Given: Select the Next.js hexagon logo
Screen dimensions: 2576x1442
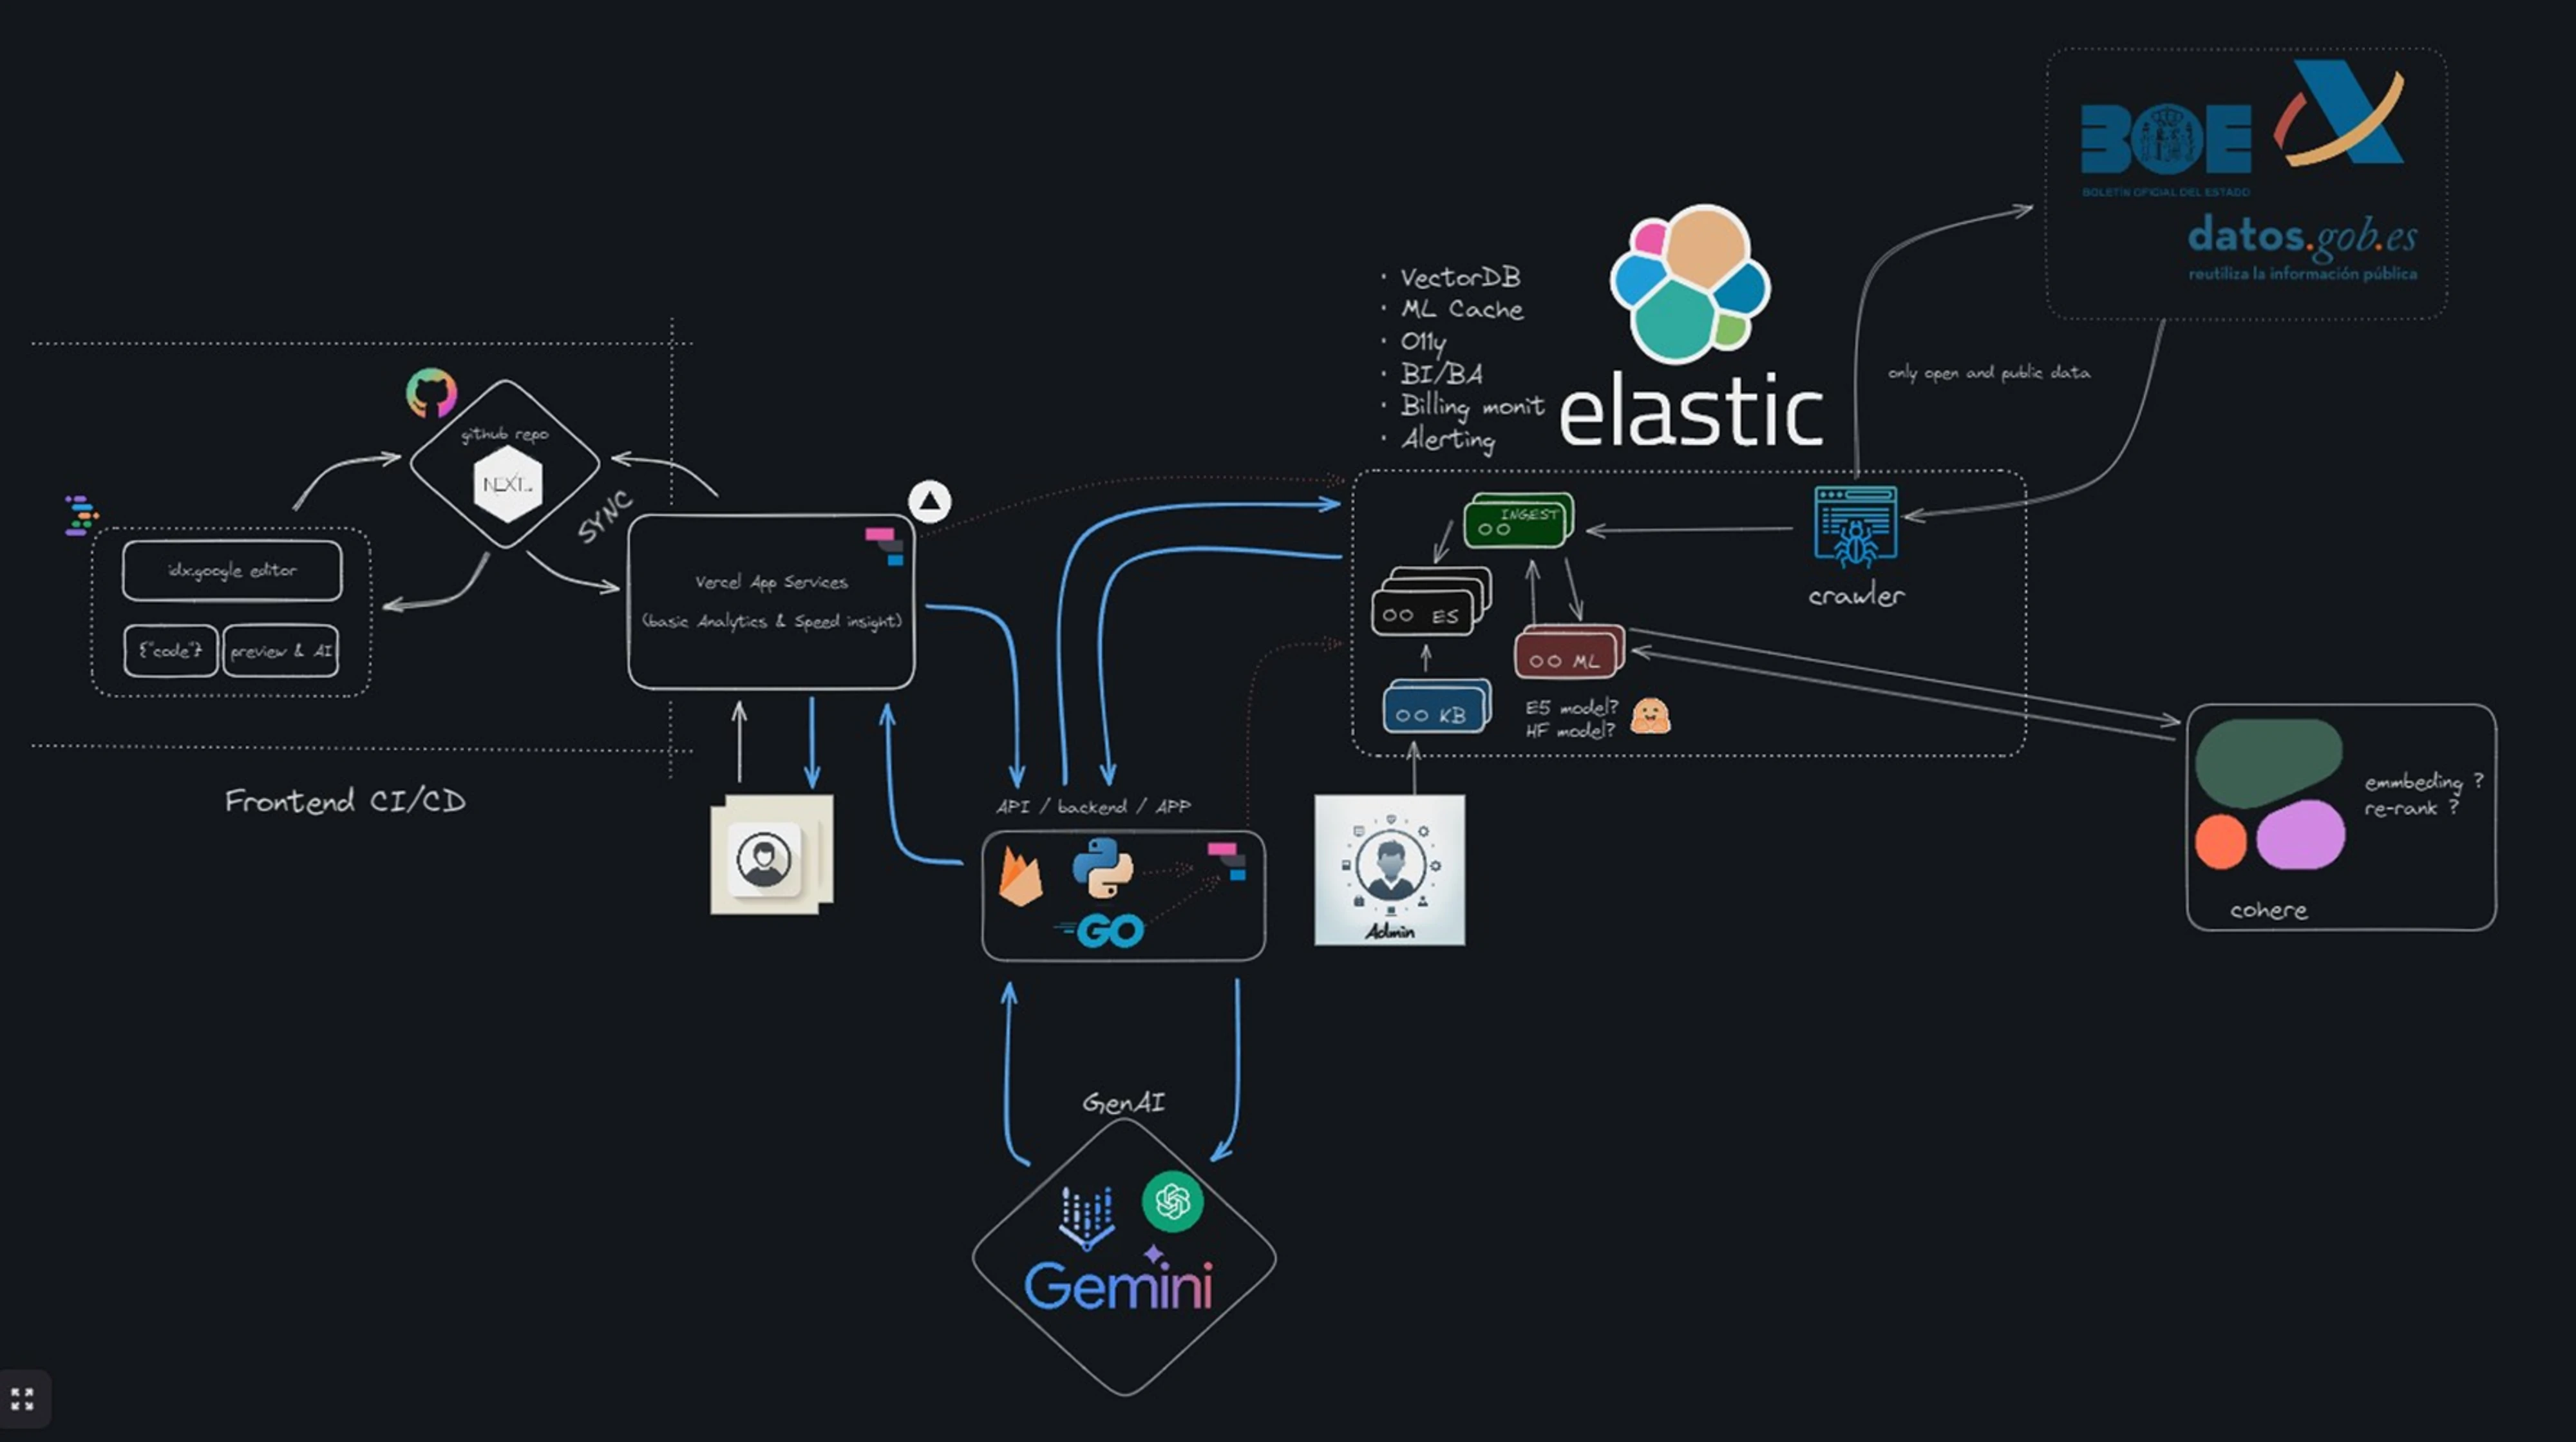Looking at the screenshot, I should 508,484.
